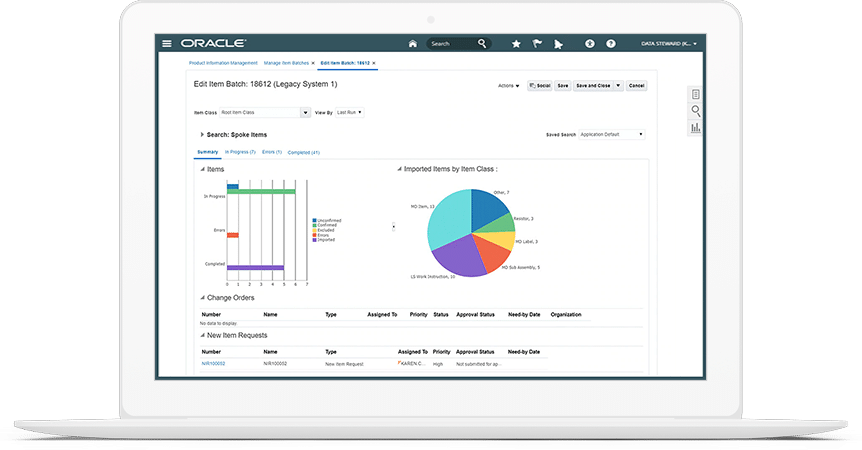Viewport: 862px width, 450px height.
Task: Click the cursor pointer header icon
Action: coord(558,44)
